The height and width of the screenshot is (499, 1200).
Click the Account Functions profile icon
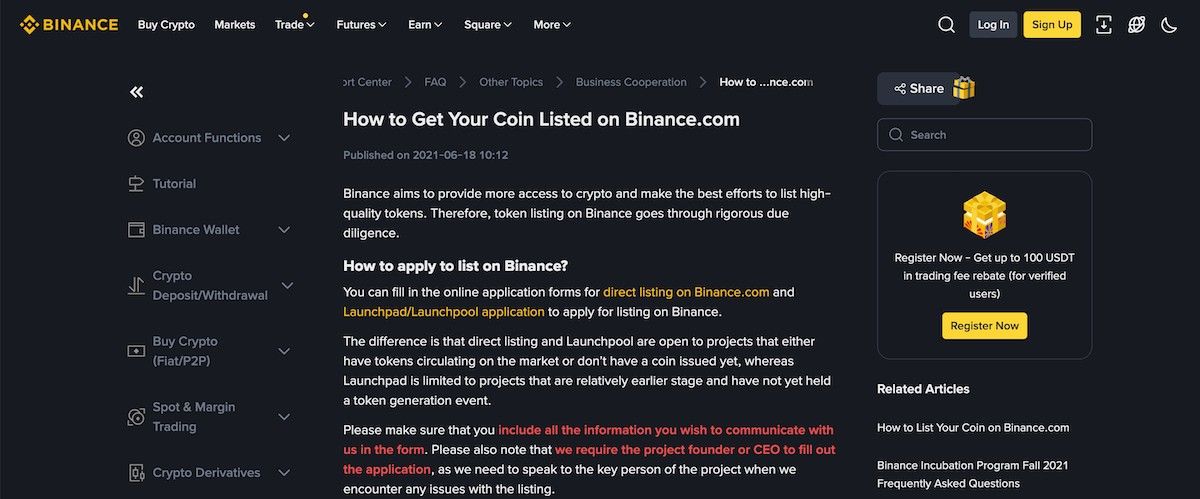137,138
